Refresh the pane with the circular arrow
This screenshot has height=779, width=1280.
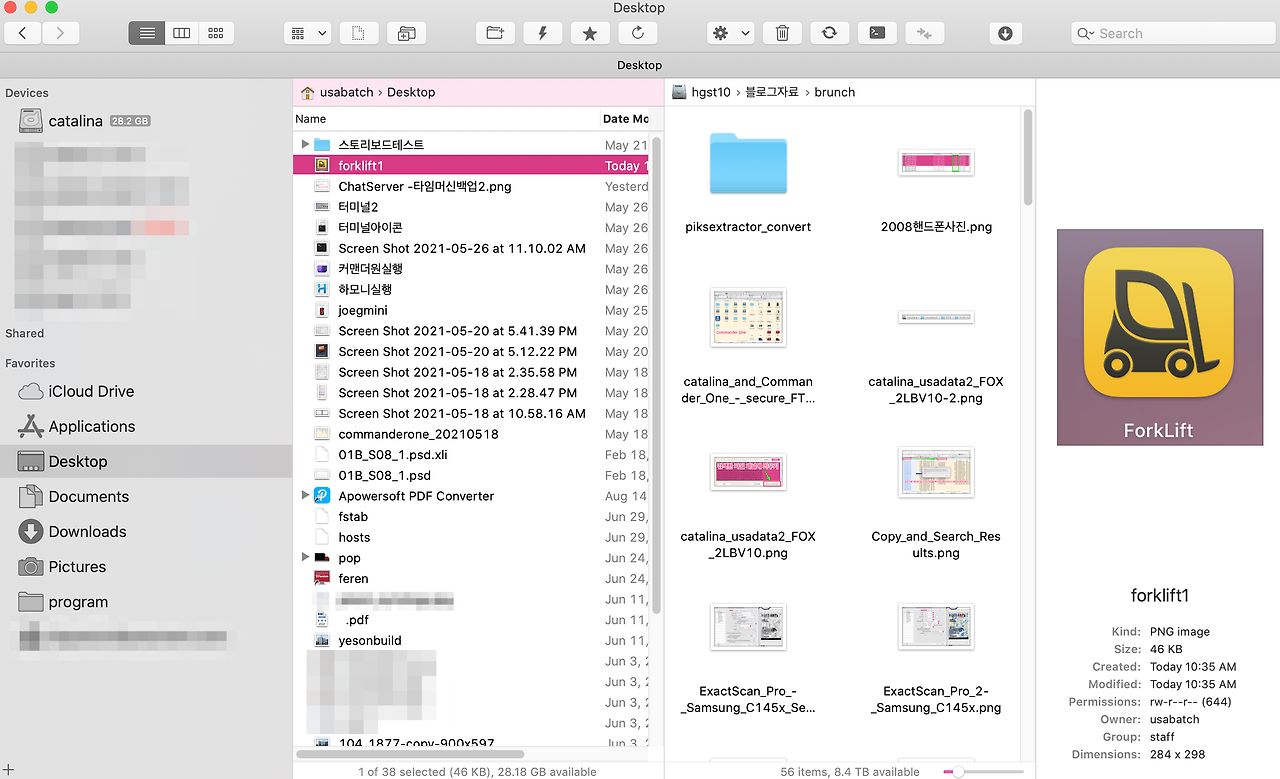tap(638, 33)
